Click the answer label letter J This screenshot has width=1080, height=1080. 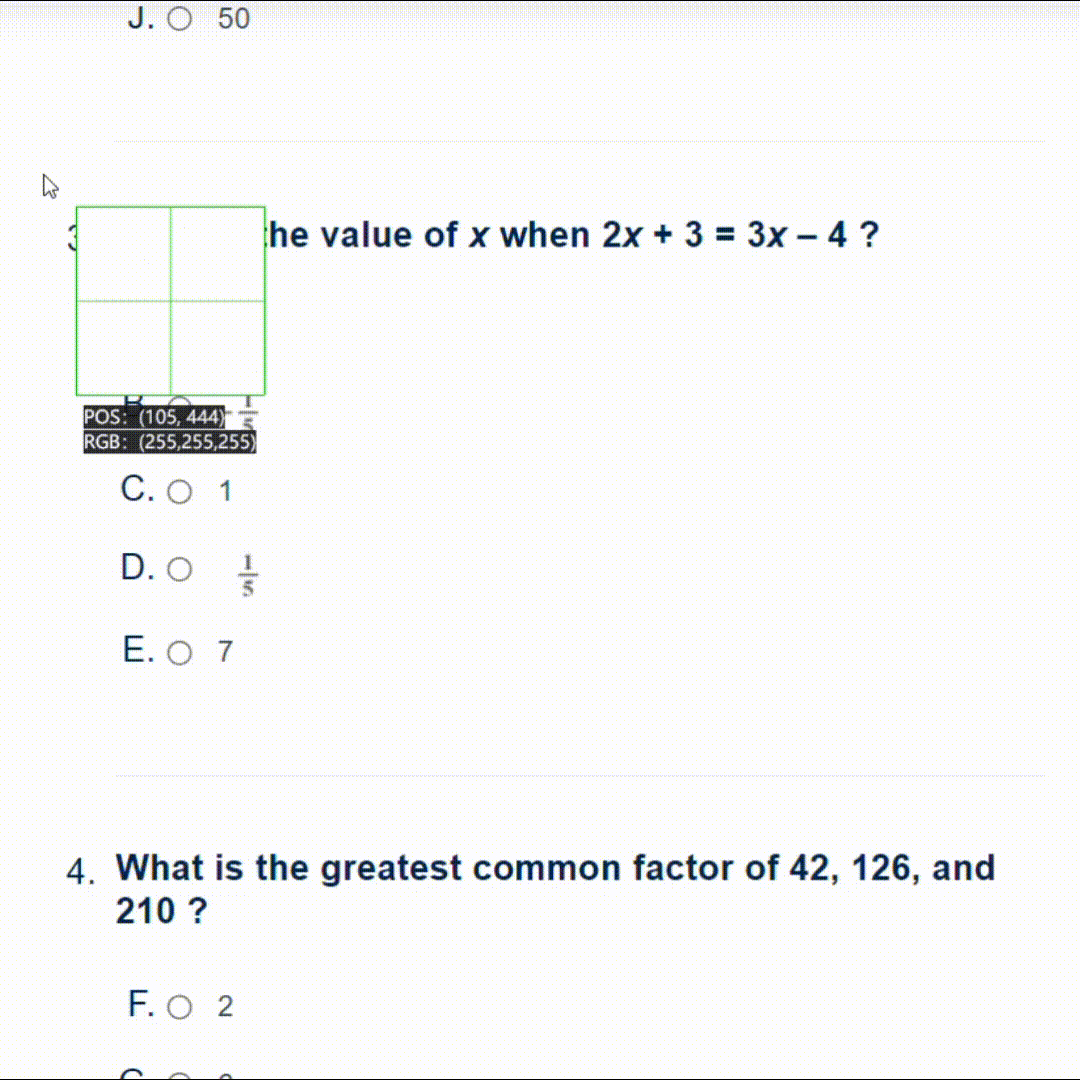138,16
